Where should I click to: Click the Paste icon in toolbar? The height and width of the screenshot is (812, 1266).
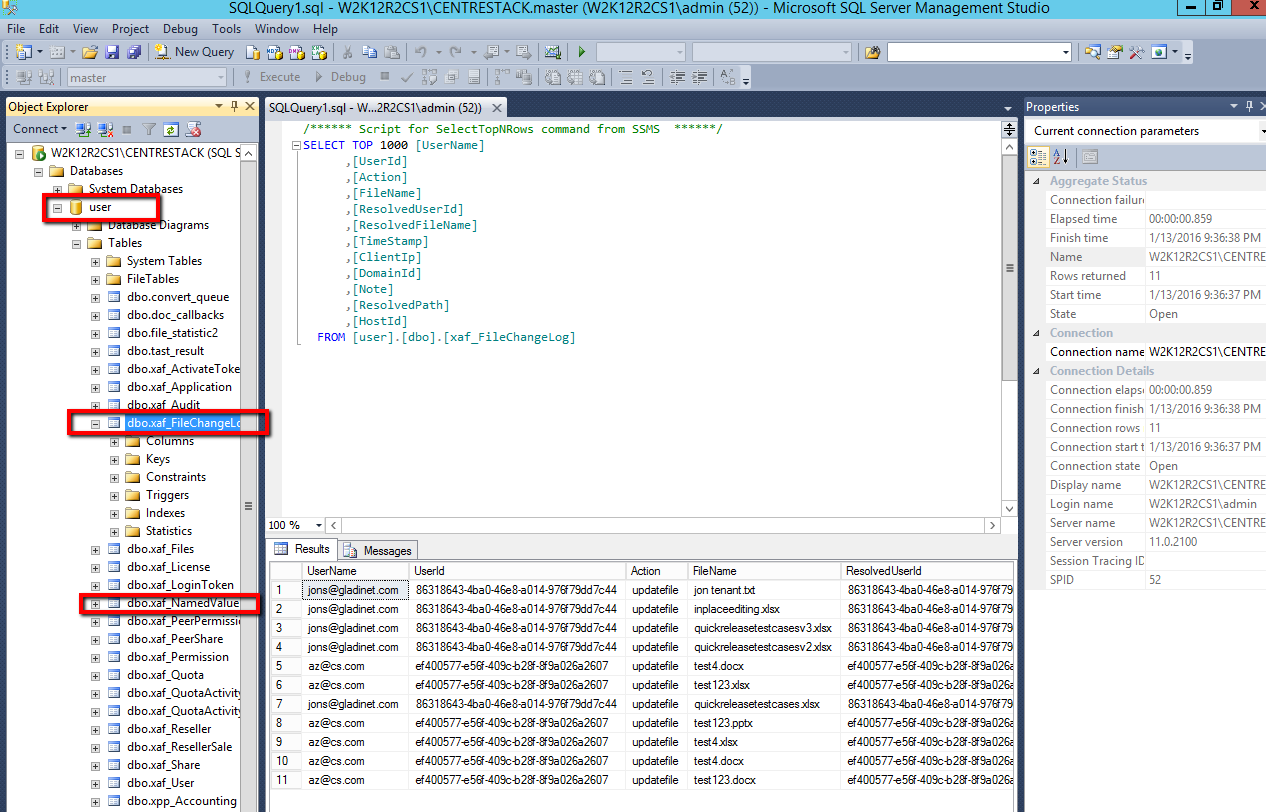click(391, 51)
